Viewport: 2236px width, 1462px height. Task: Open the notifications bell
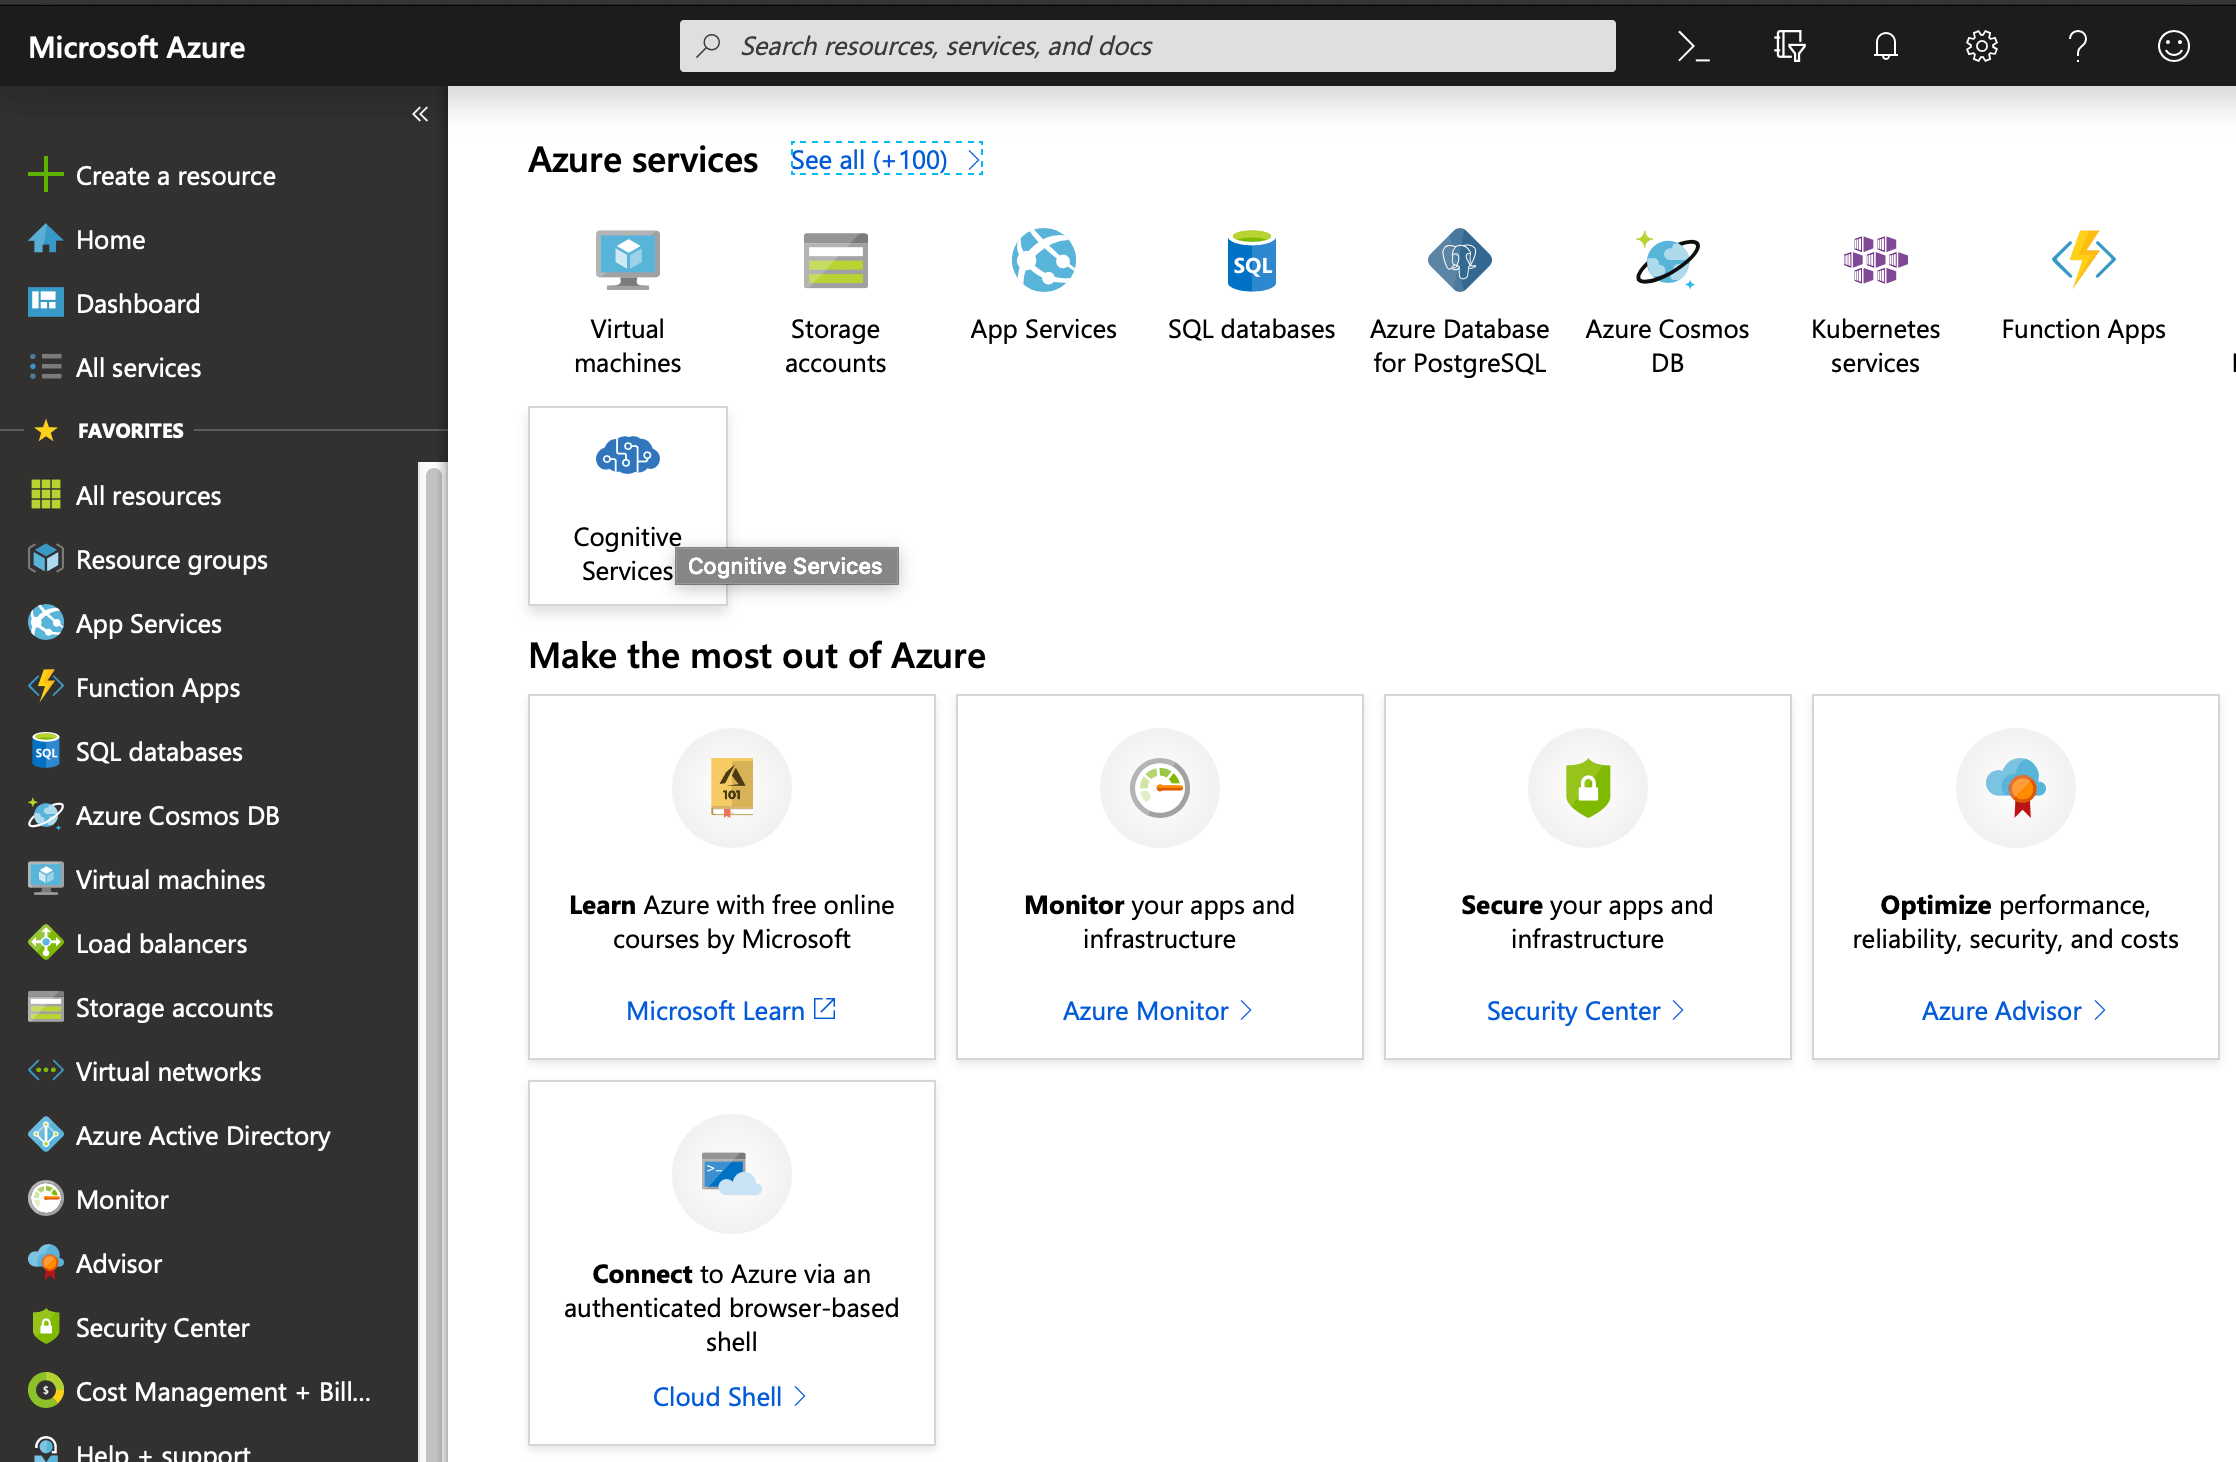coord(1884,45)
